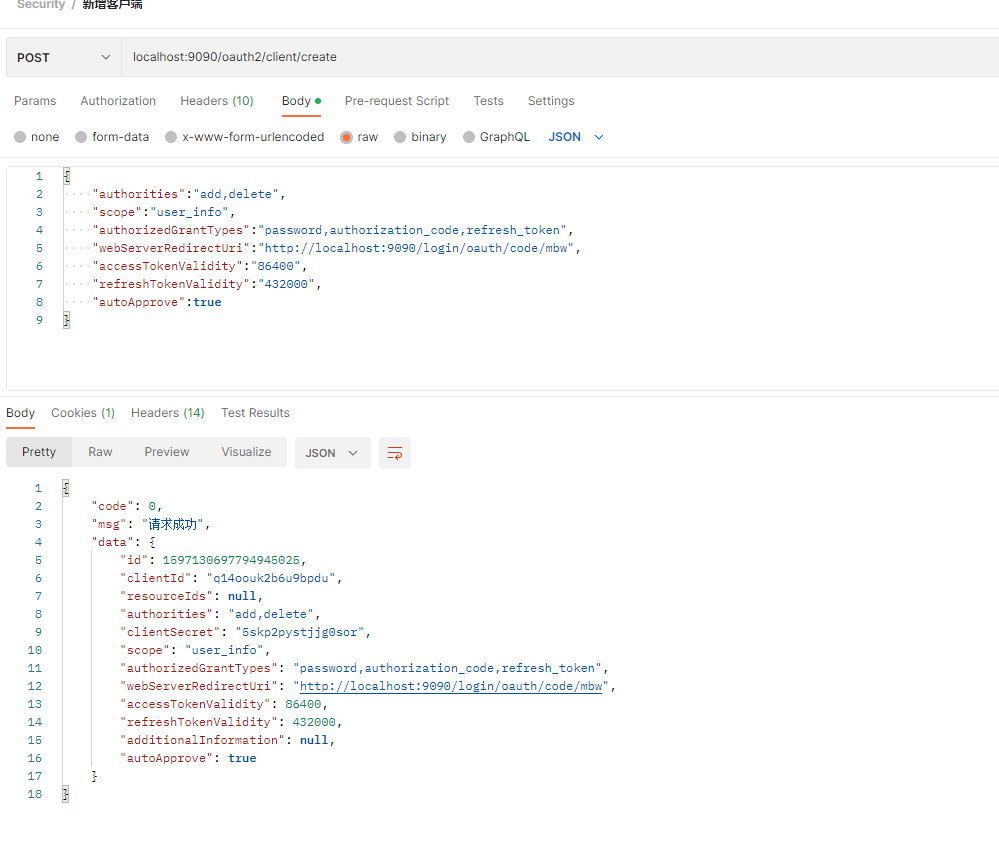Open webServerRedirectUri link in response

(451, 686)
